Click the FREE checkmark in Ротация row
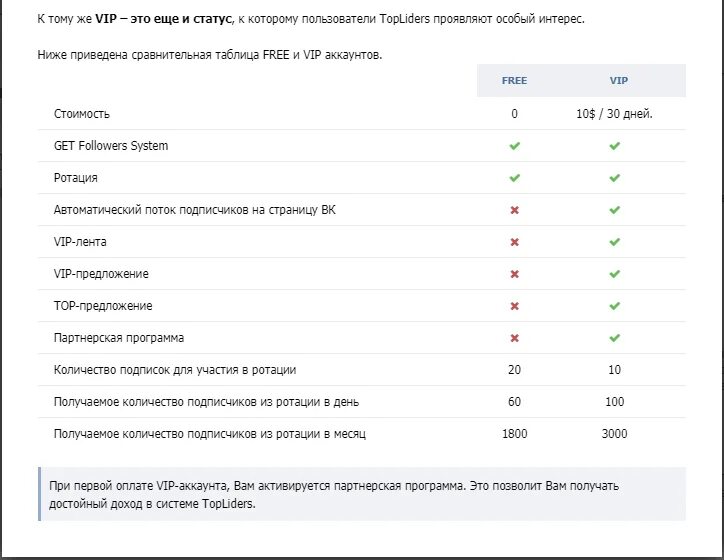The height and width of the screenshot is (560, 724). coord(514,178)
